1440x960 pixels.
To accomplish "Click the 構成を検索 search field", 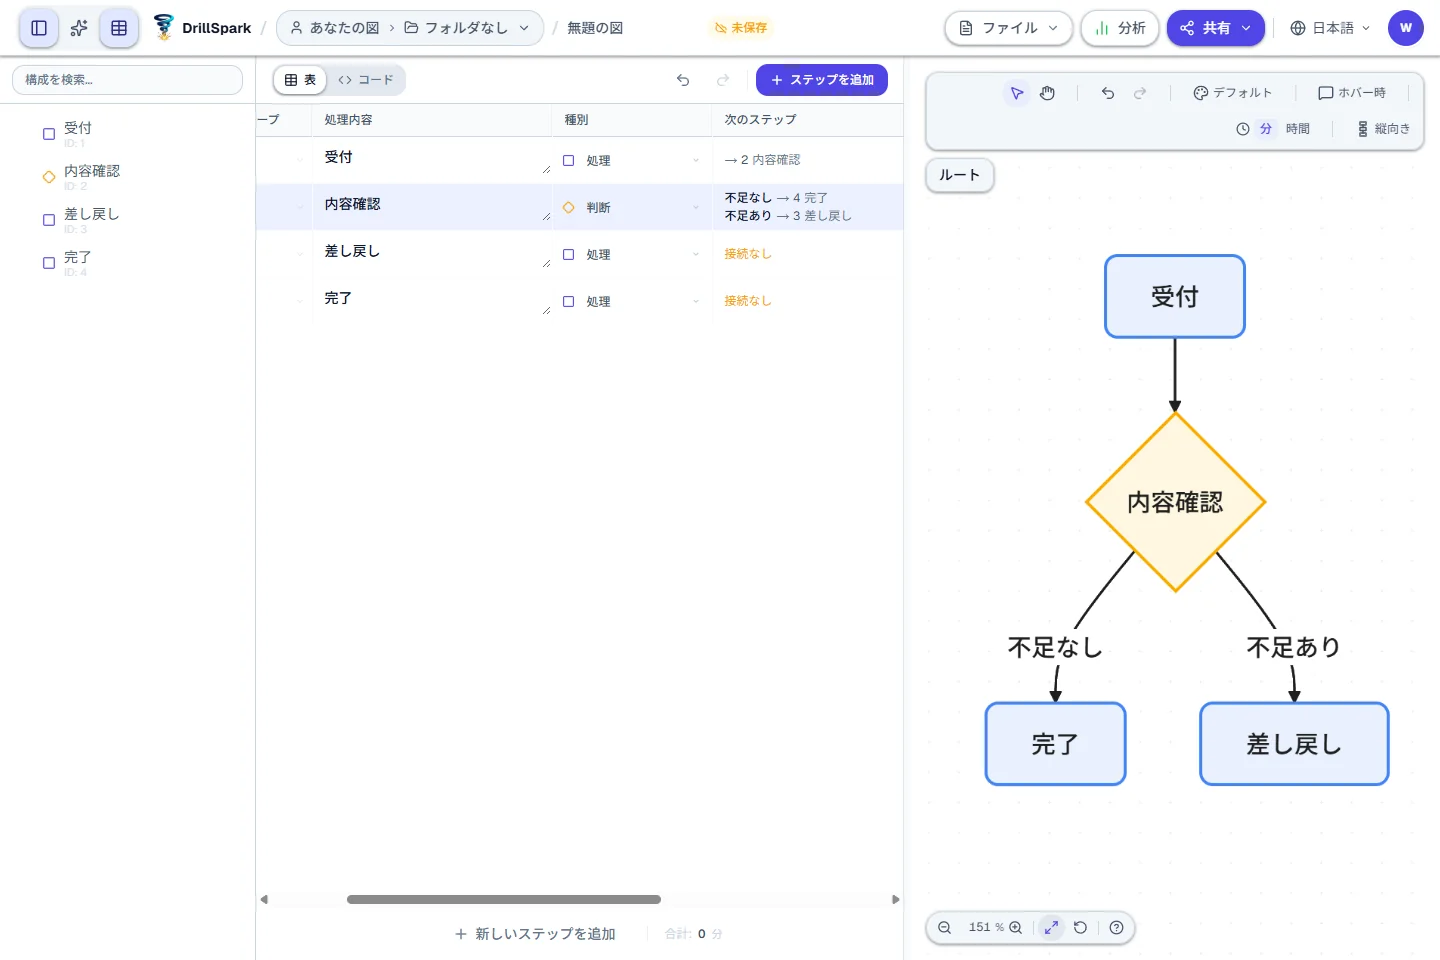I will (x=127, y=80).
